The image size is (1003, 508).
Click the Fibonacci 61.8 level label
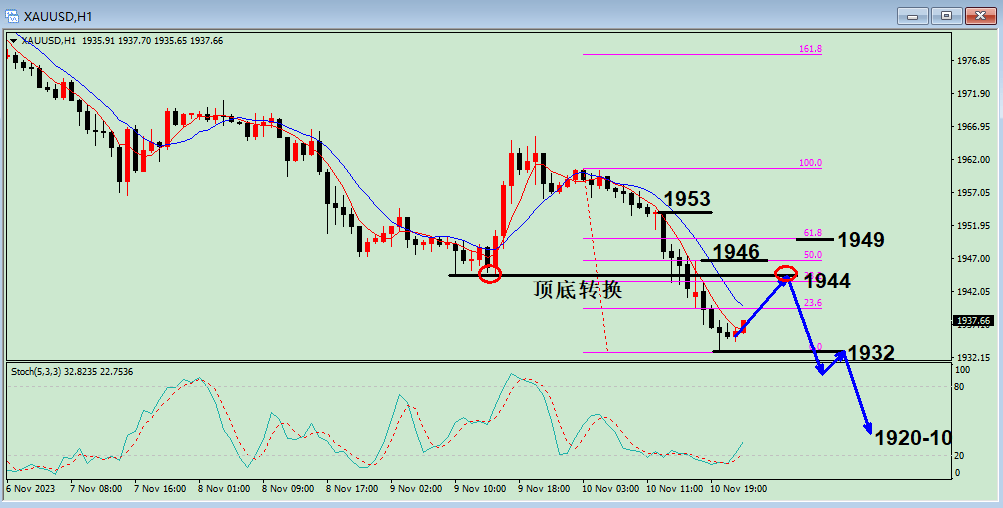(812, 233)
